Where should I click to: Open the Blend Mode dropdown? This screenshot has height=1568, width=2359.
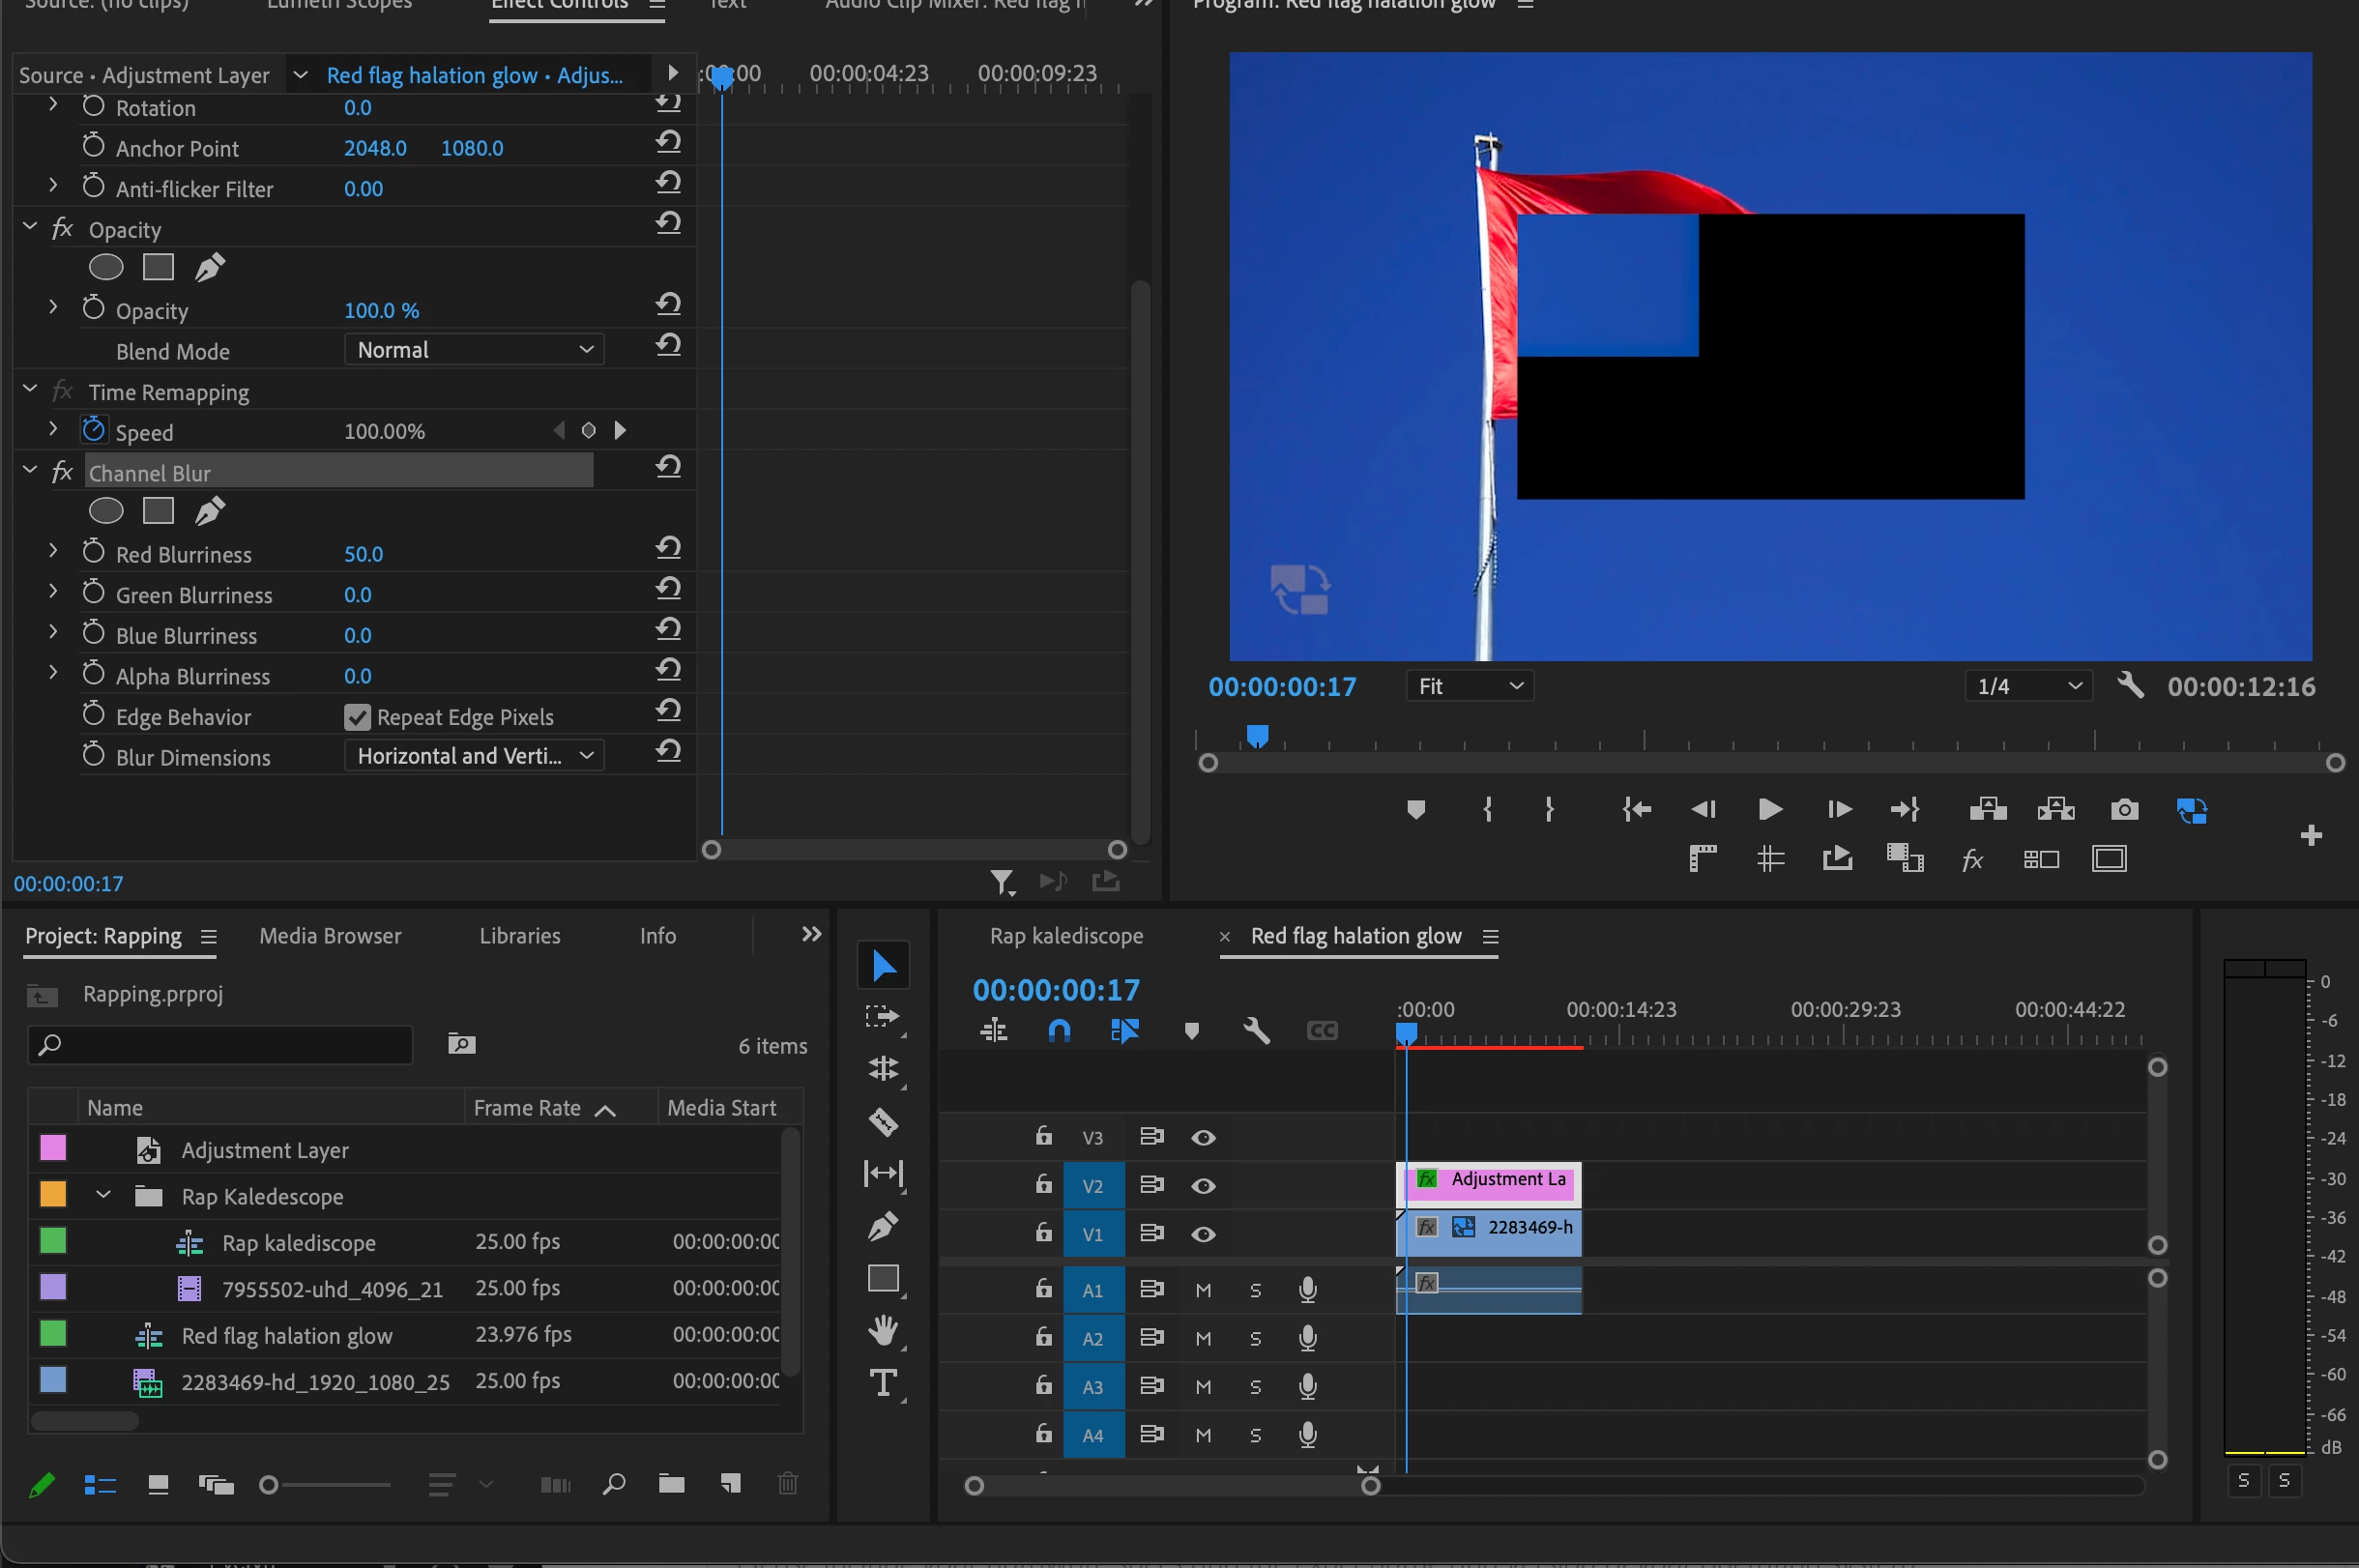[x=474, y=350]
